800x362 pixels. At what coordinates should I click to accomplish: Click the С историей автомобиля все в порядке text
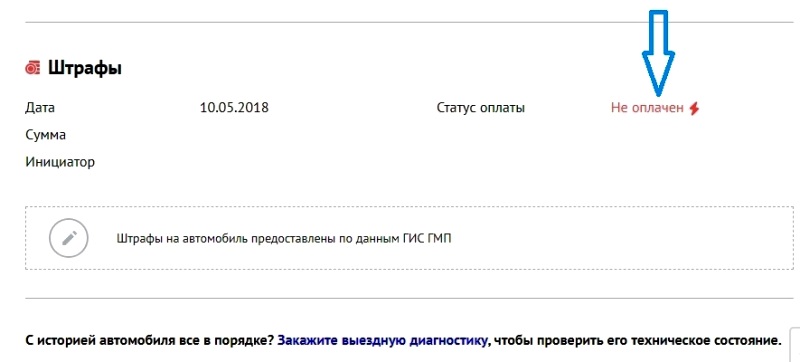click(x=150, y=340)
